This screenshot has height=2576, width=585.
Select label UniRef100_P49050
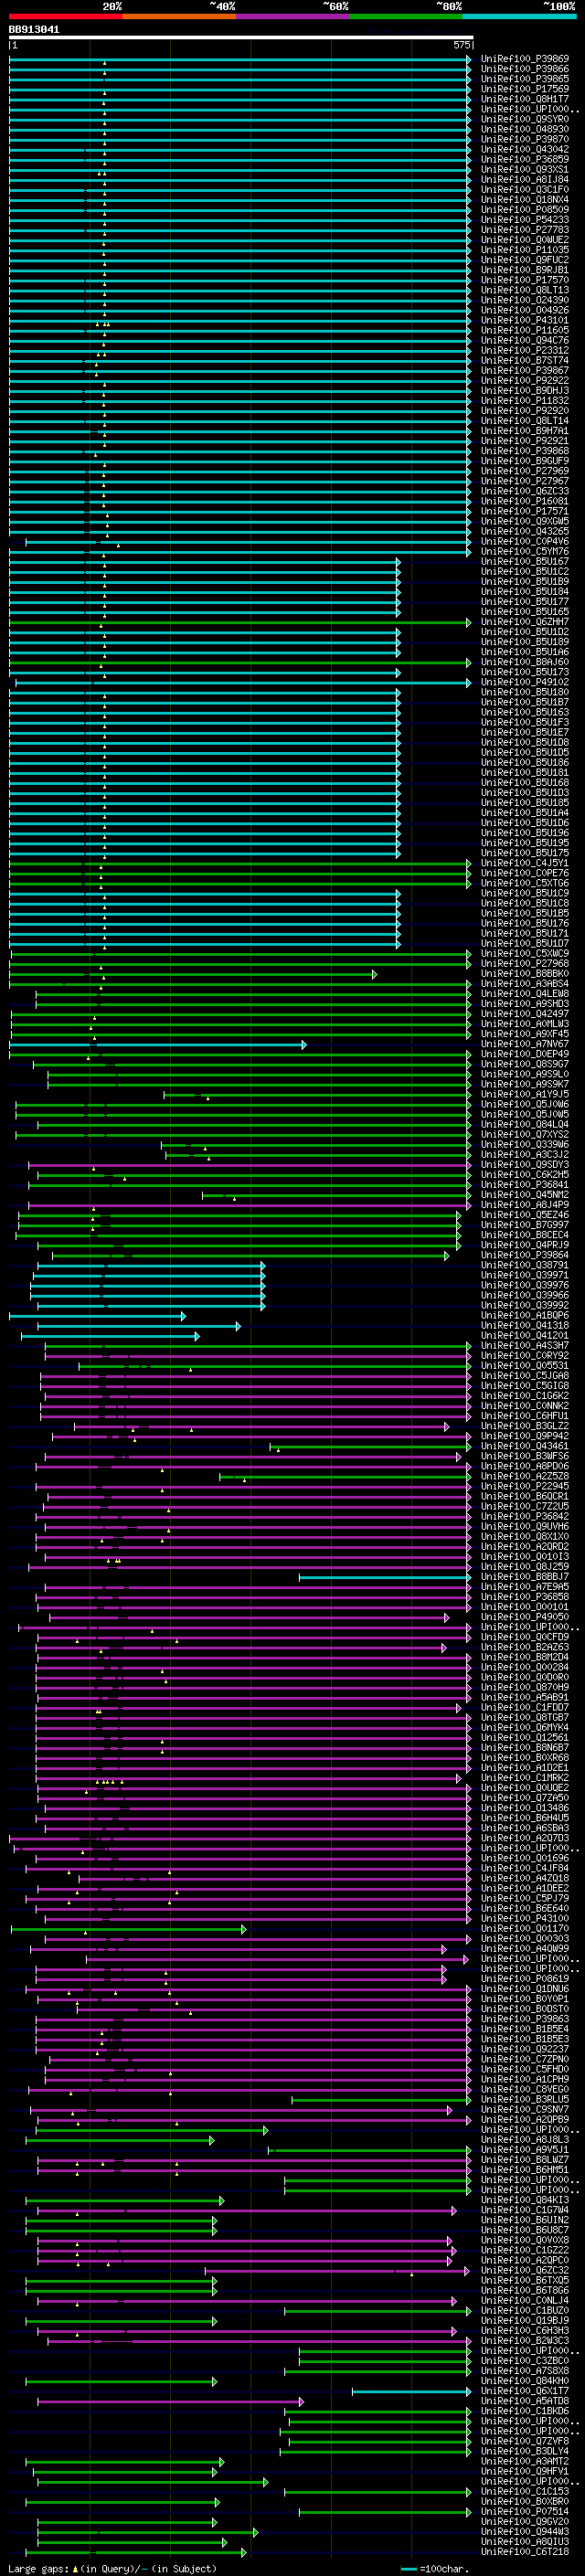pyautogui.click(x=525, y=1617)
